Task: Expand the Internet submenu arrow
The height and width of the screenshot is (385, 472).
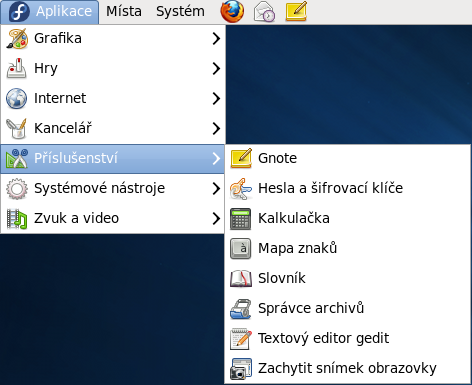Action: pyautogui.click(x=216, y=99)
